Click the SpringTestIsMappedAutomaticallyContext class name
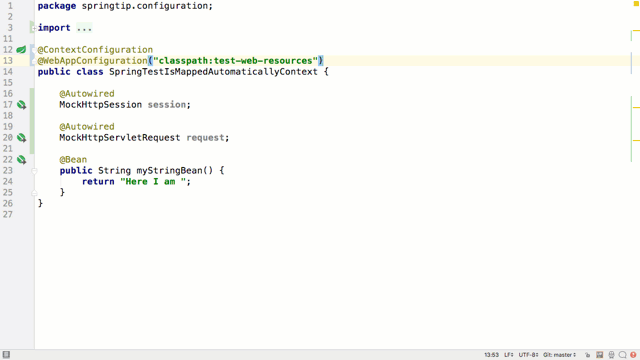The width and height of the screenshot is (640, 360). [x=213, y=72]
